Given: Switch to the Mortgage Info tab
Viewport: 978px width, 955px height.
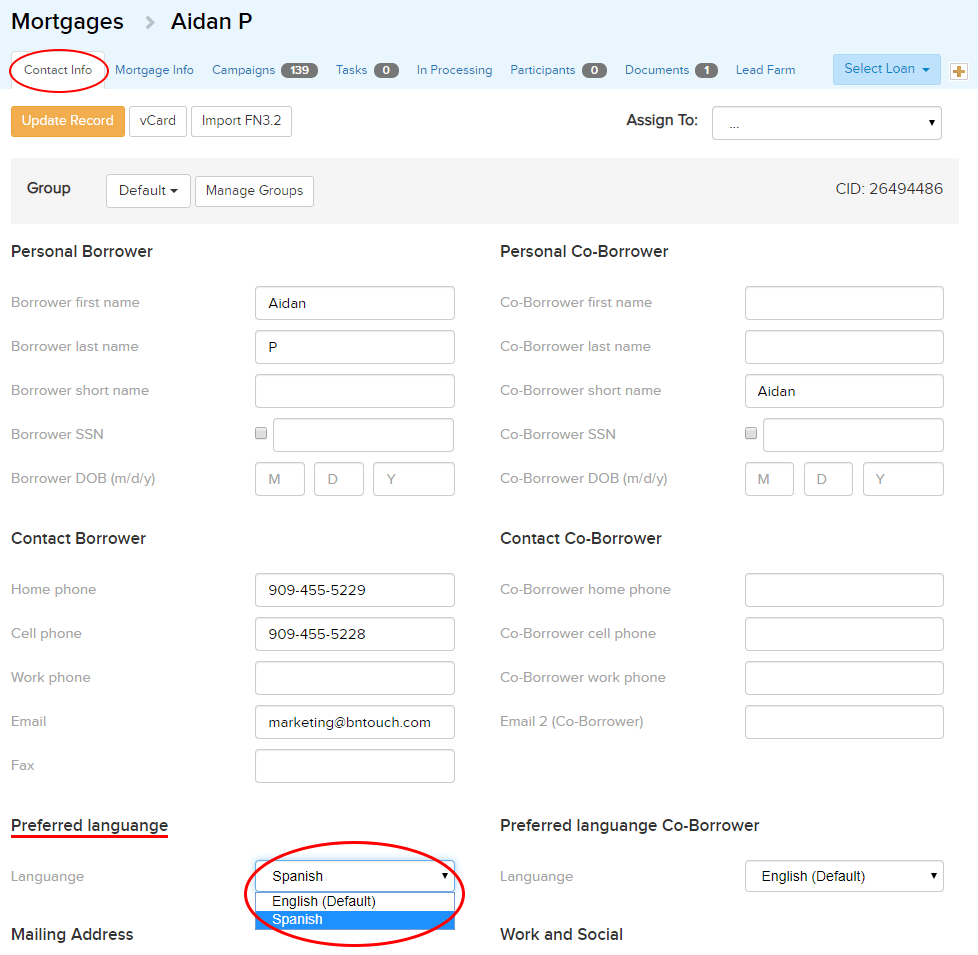Looking at the screenshot, I should [154, 70].
